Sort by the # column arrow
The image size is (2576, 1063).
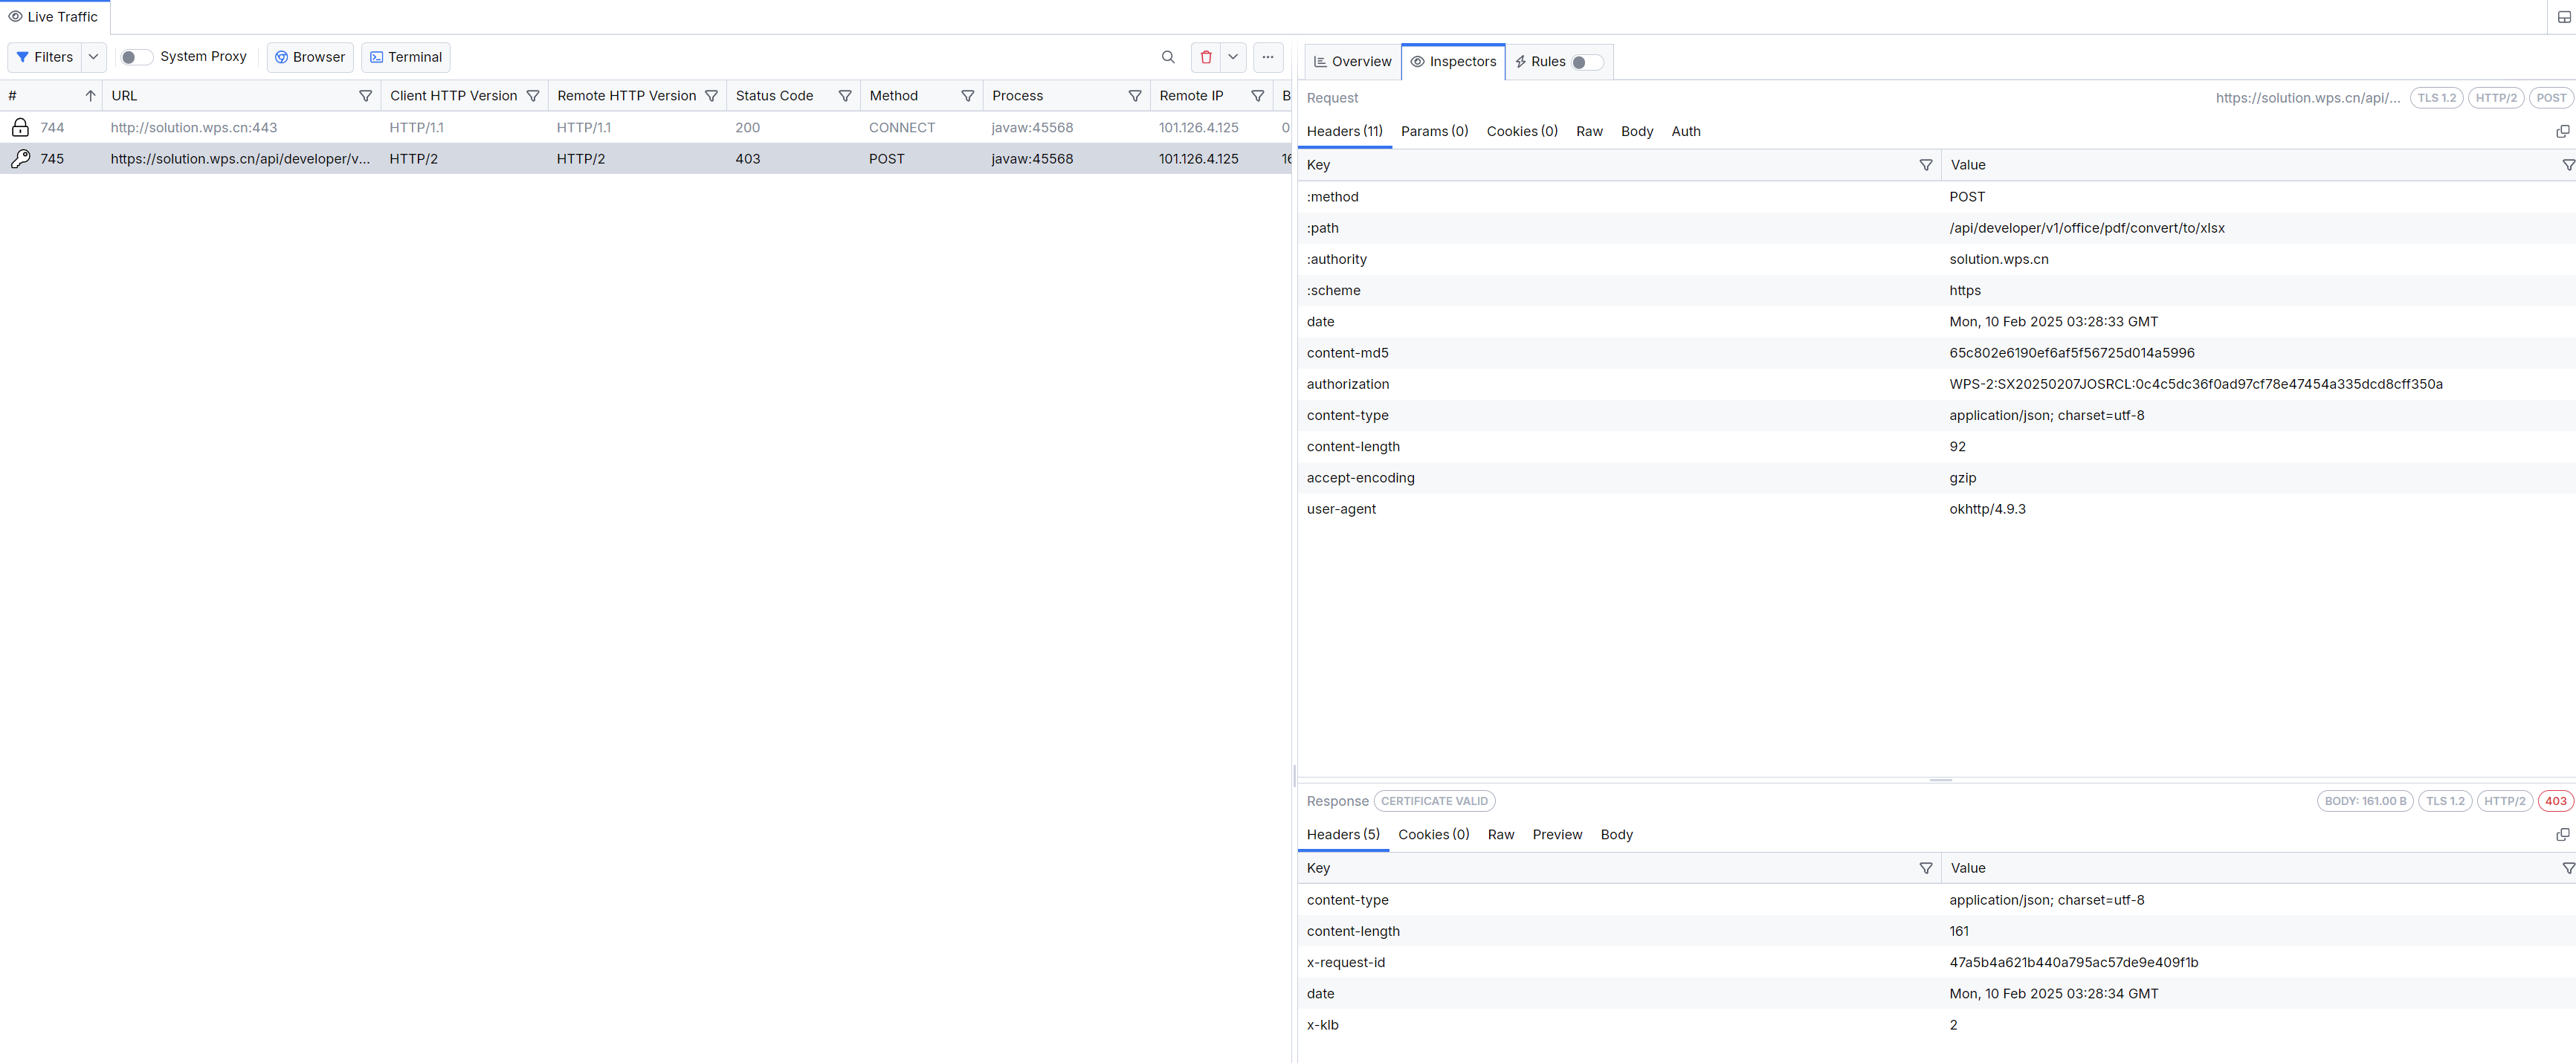pos(90,96)
